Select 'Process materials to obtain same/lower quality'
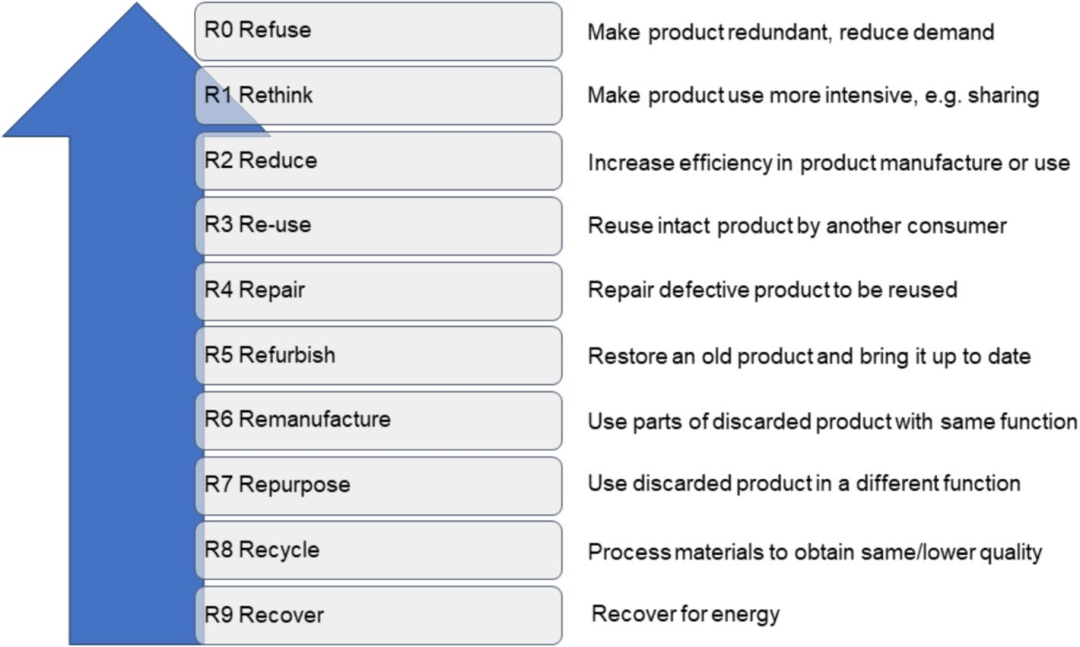1080x647 pixels. (814, 551)
